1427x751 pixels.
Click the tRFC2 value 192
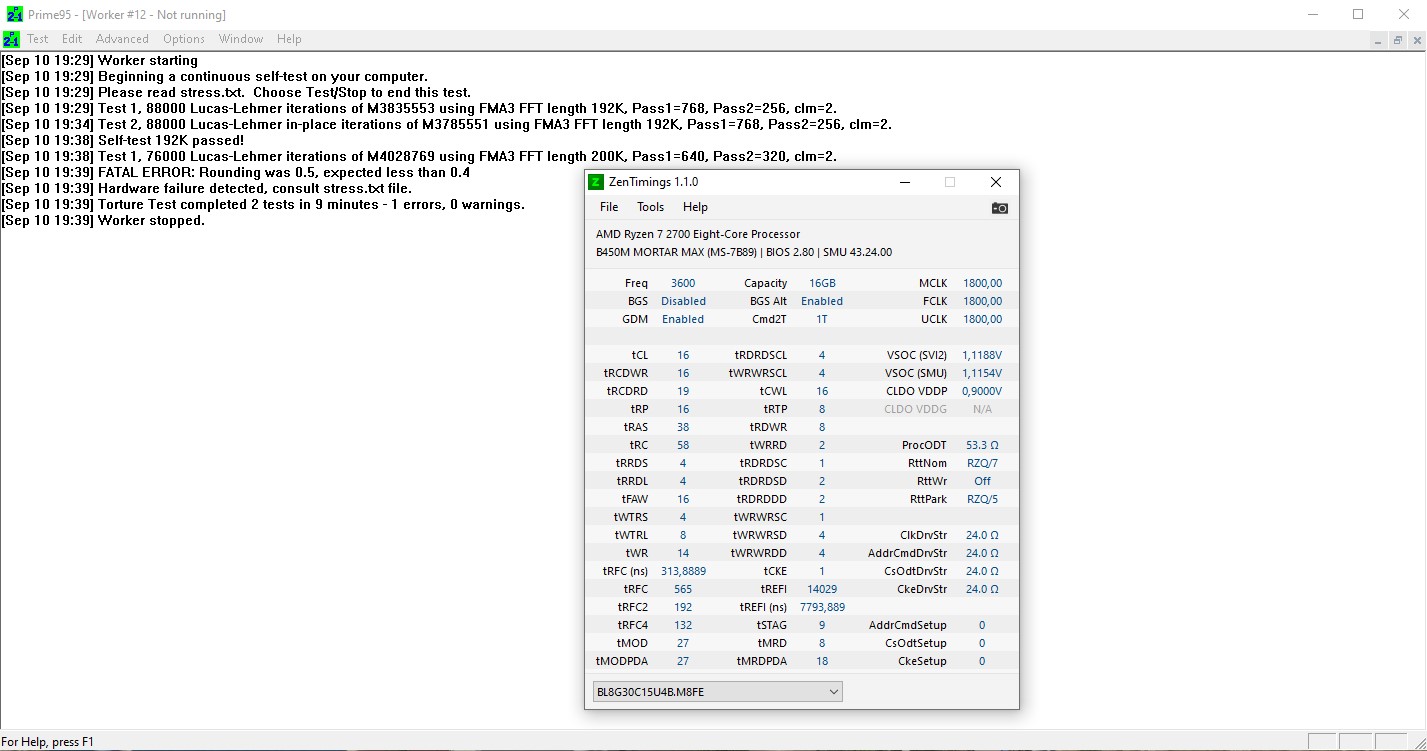point(683,607)
